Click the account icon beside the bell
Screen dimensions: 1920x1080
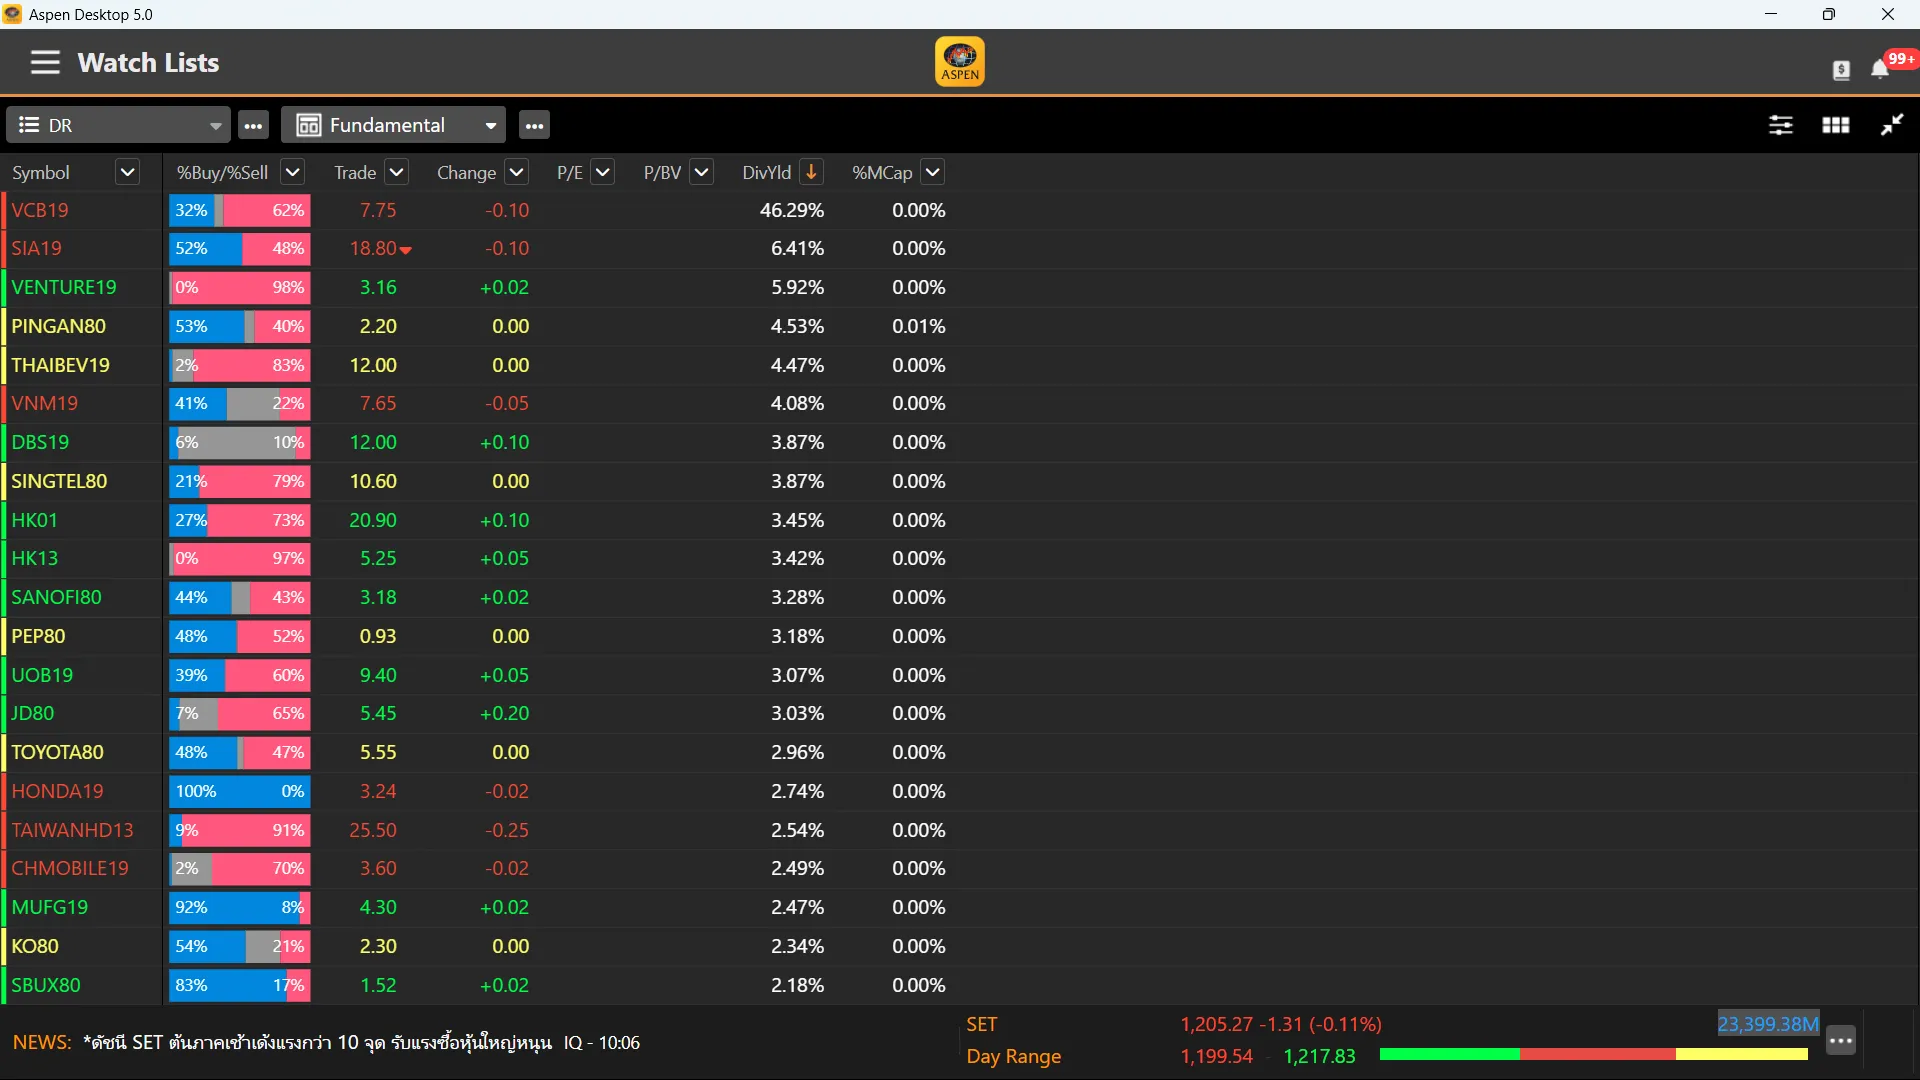coord(1841,69)
